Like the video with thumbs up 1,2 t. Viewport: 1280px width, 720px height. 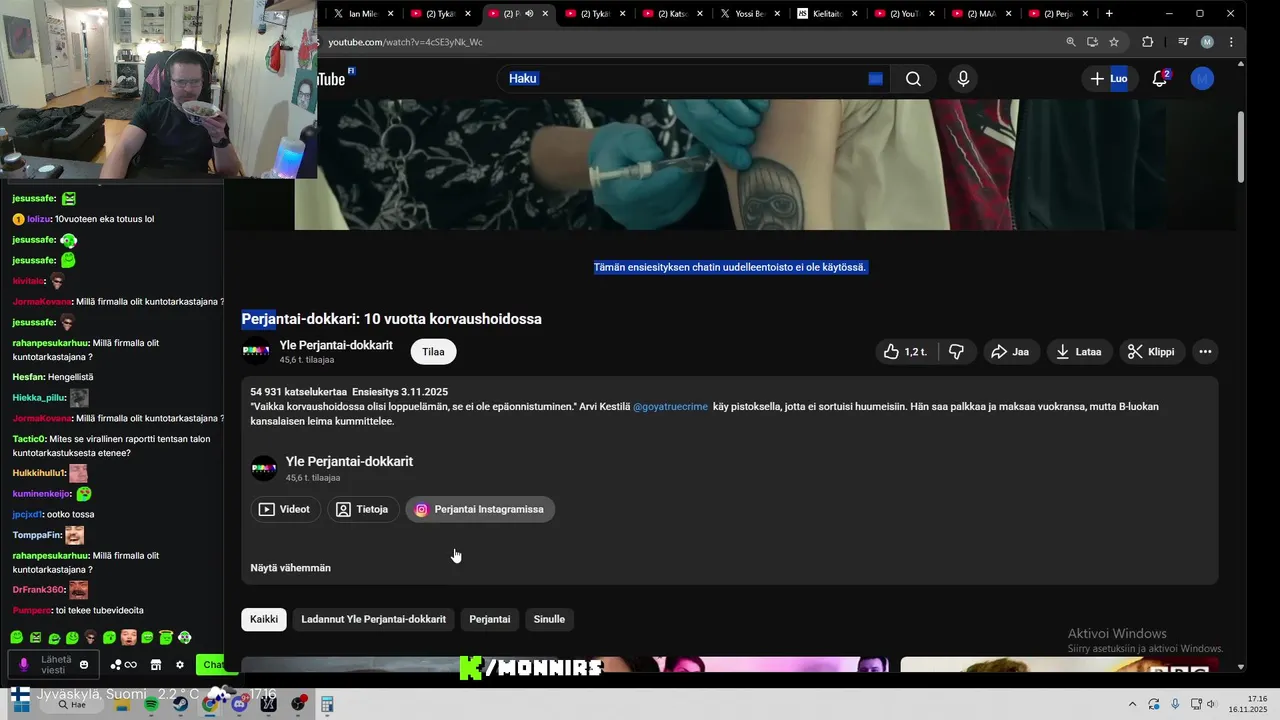tap(904, 352)
